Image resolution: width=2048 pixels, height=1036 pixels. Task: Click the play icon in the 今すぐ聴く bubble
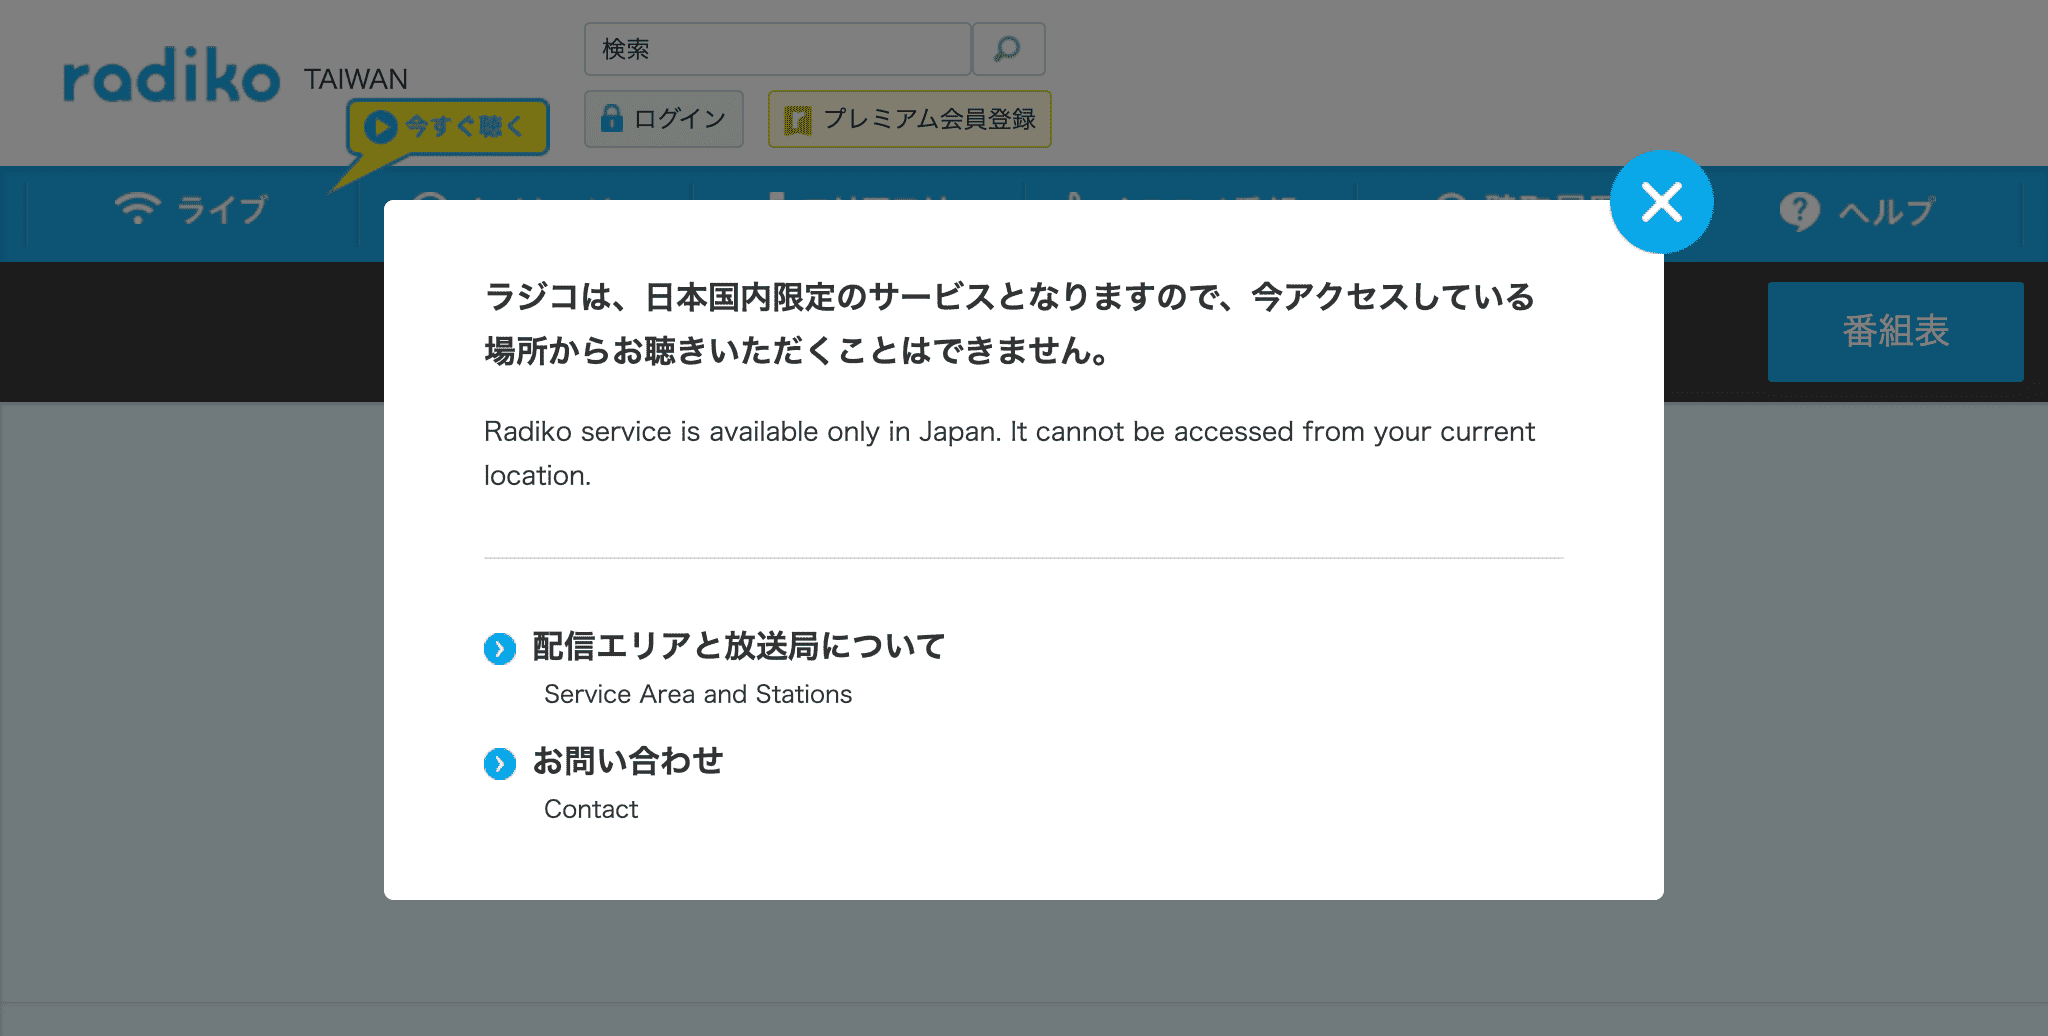point(380,126)
